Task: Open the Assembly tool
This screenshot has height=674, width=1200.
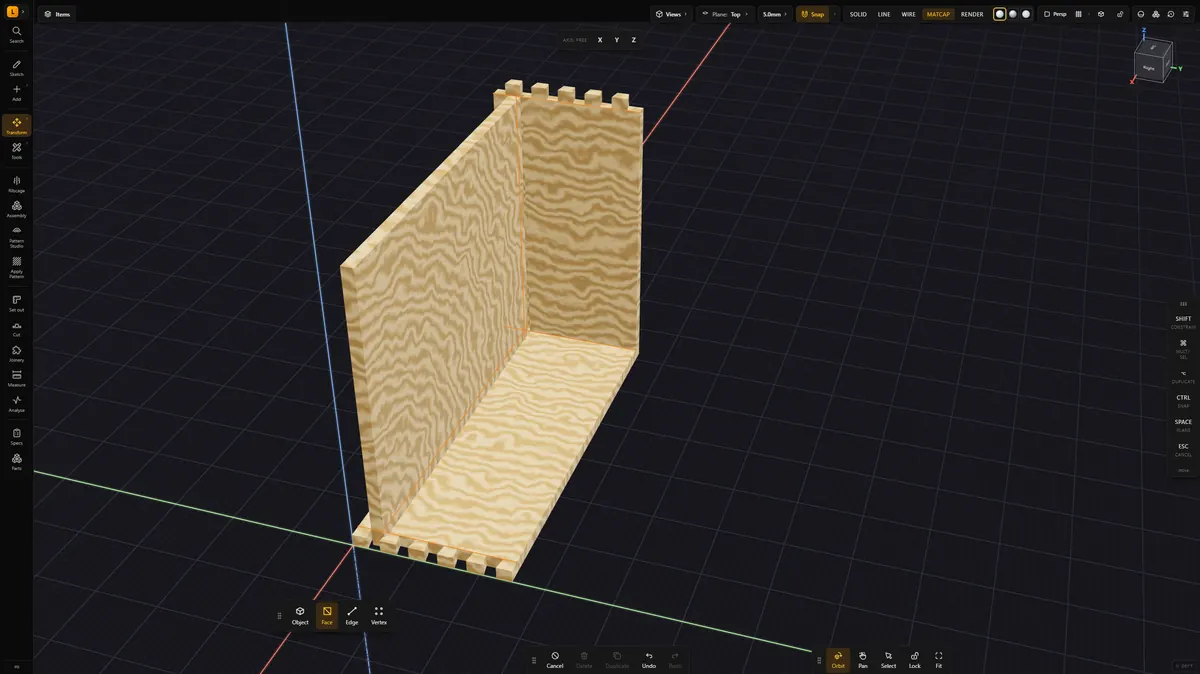Action: tap(16, 209)
